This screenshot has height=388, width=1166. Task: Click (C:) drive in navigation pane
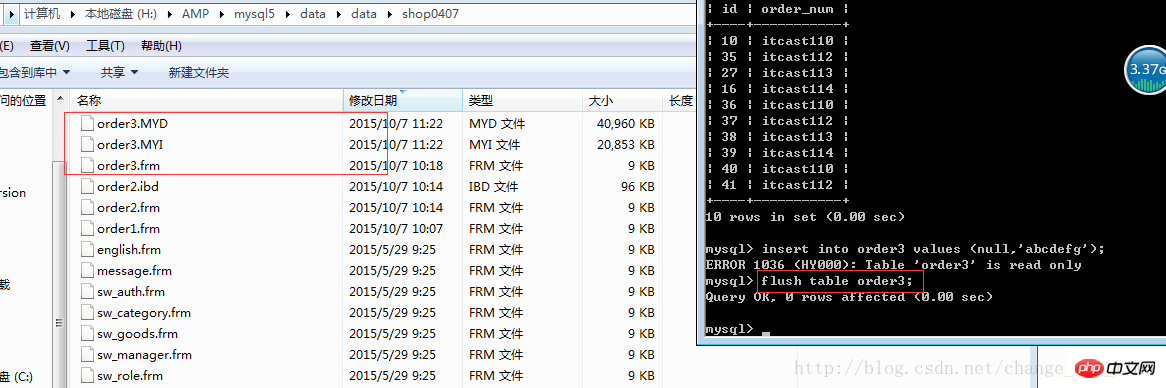17,377
